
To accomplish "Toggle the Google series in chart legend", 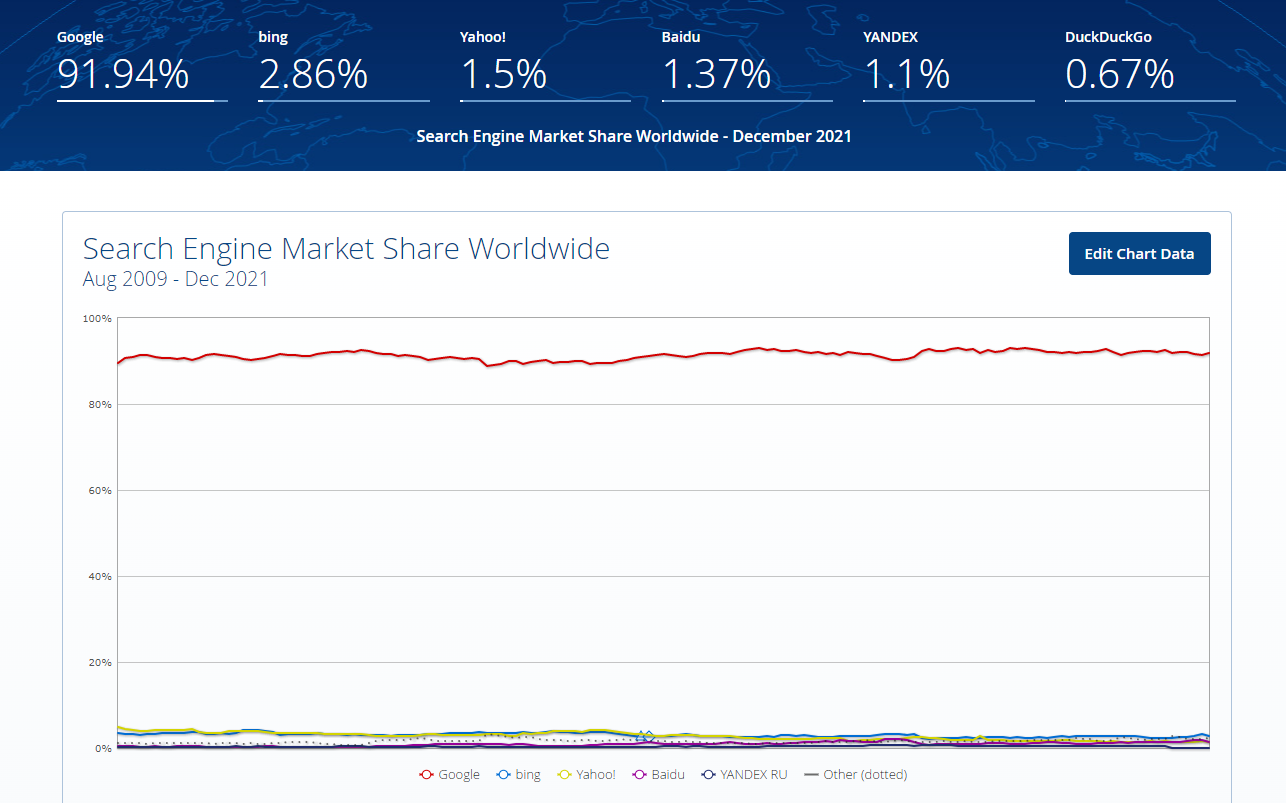I will click(449, 775).
